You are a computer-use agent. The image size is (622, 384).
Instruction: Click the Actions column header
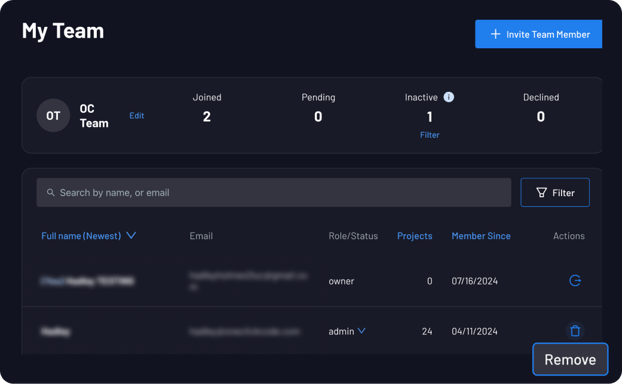point(569,236)
